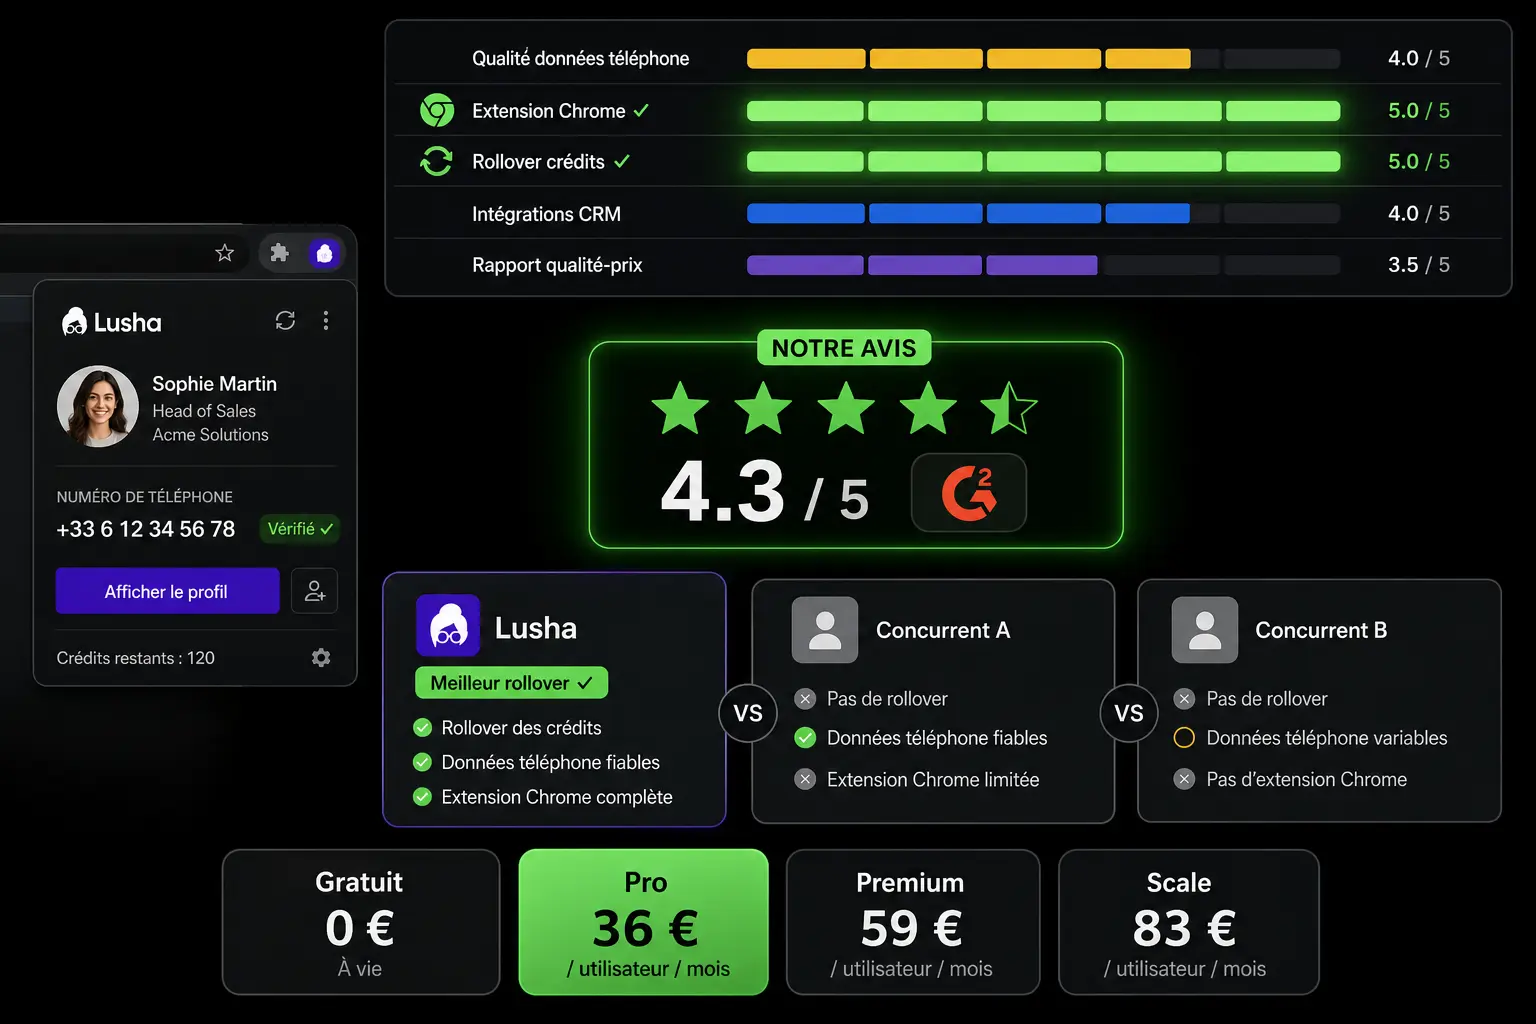Click the blue Intégrations CRM rating bar
Image resolution: width=1536 pixels, height=1024 pixels.
click(1043, 213)
